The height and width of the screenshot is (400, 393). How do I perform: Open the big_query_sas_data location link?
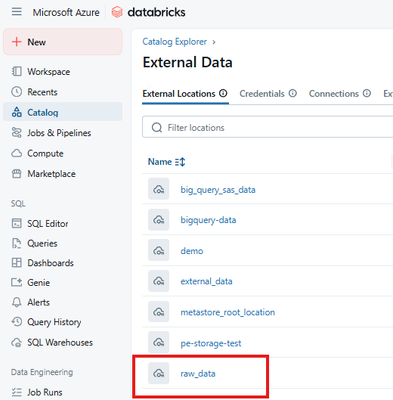click(218, 190)
